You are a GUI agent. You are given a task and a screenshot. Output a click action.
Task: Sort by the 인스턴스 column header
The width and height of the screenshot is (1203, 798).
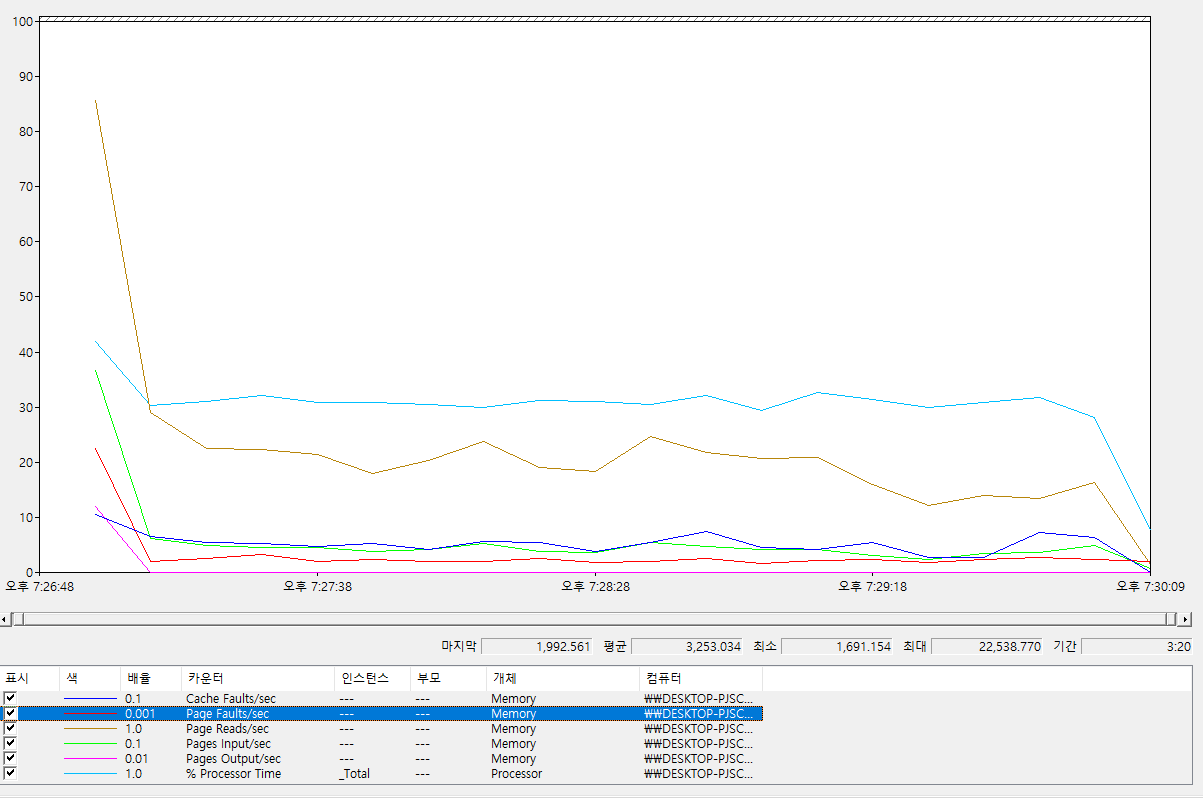tap(372, 678)
